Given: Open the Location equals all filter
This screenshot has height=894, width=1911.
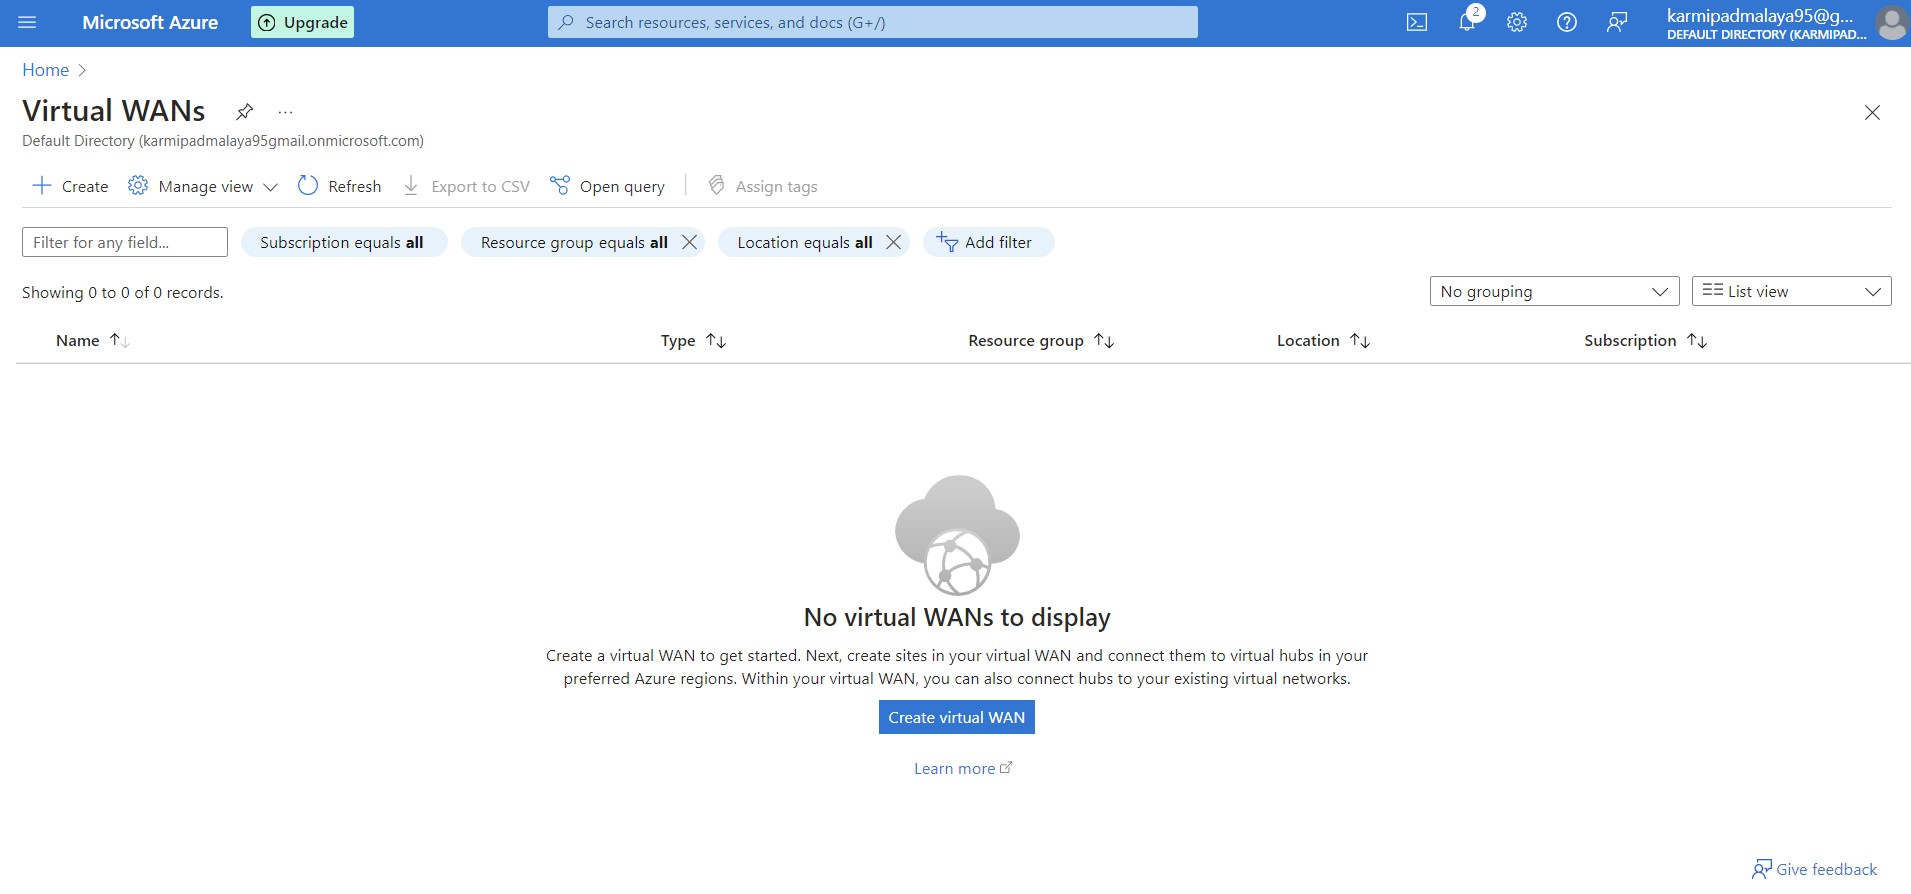Looking at the screenshot, I should point(804,242).
